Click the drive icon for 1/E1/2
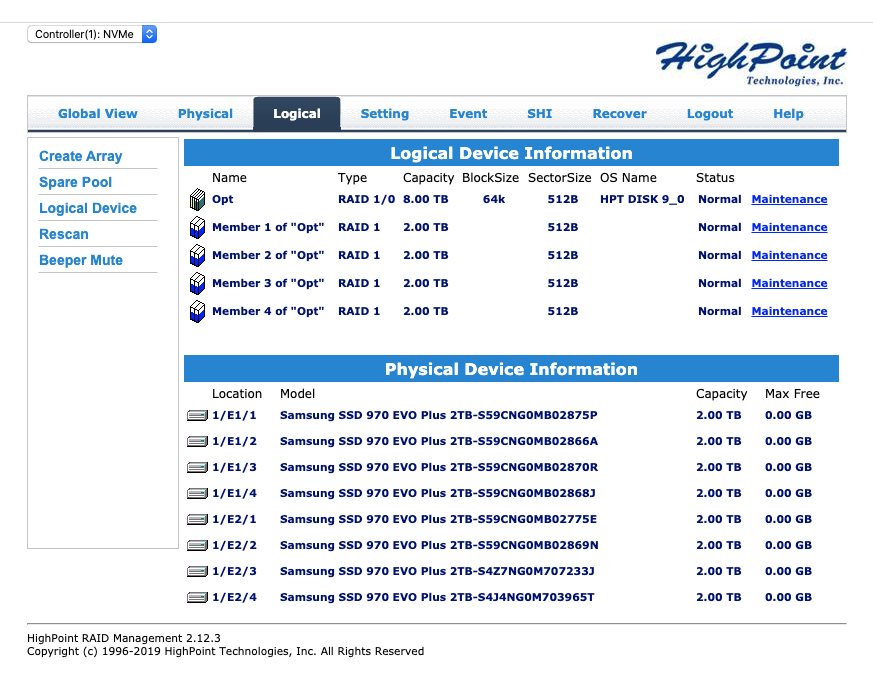The width and height of the screenshot is (873, 698). click(x=197, y=441)
